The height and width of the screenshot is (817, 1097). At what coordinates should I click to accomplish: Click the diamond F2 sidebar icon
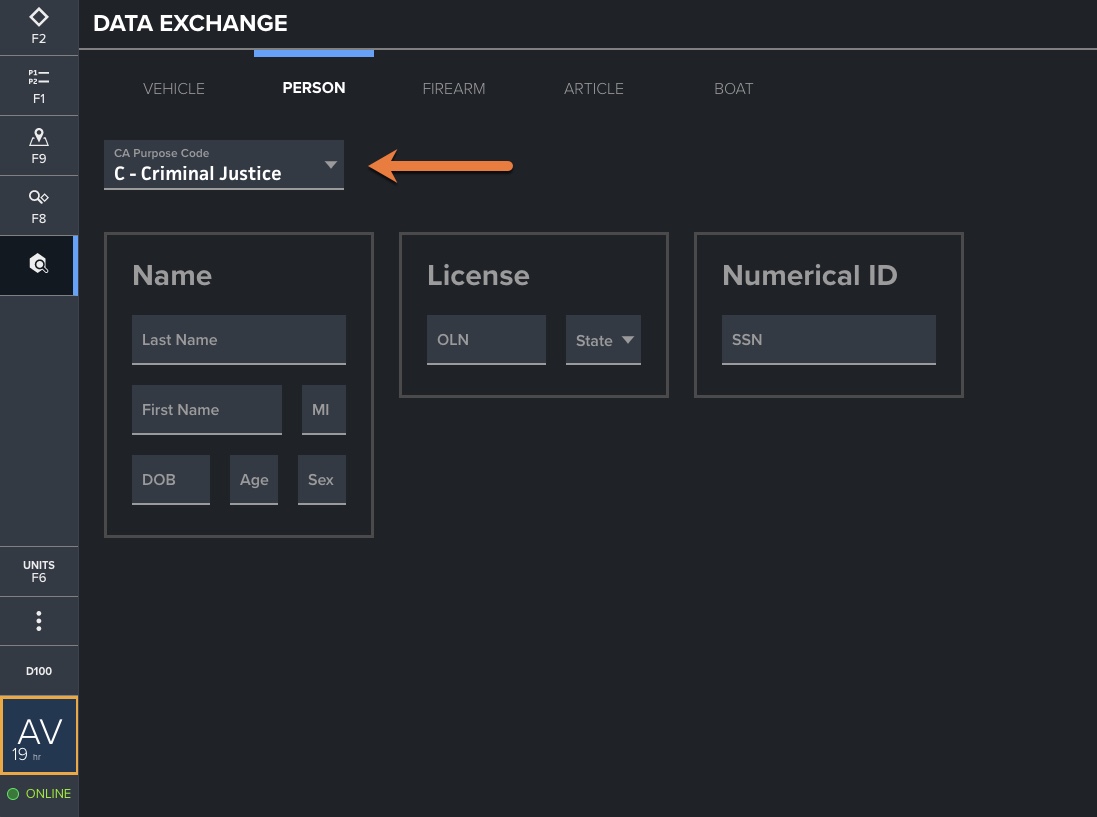click(x=38, y=26)
